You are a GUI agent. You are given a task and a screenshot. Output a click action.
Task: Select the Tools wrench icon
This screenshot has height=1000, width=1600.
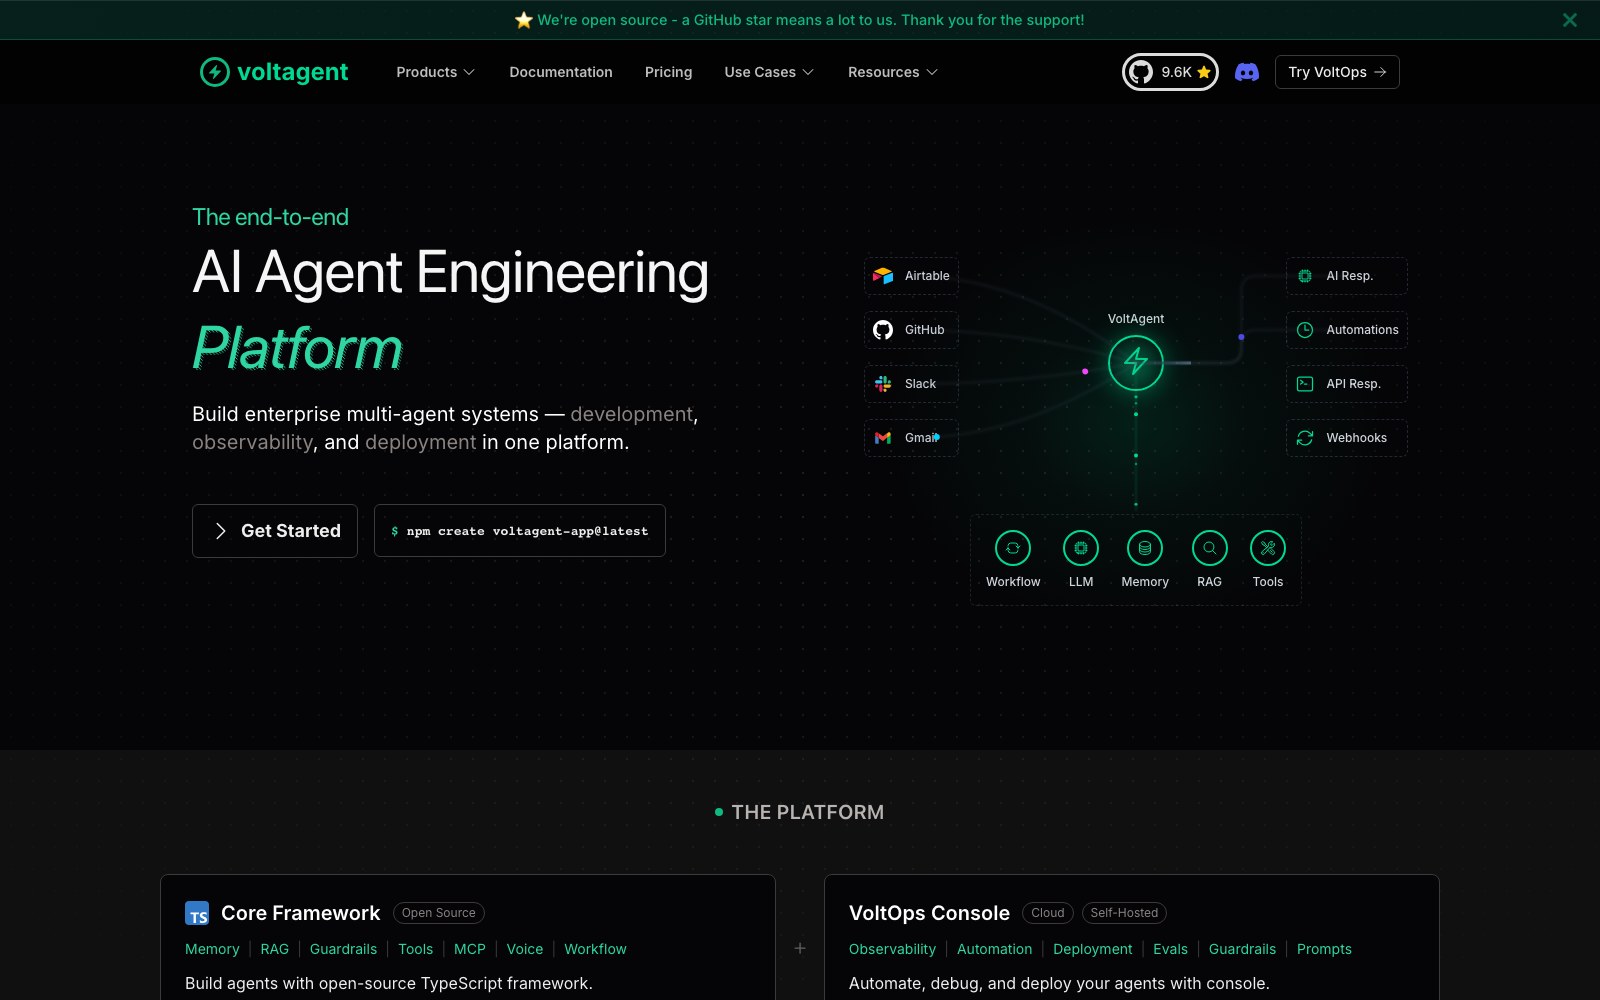pos(1268,548)
